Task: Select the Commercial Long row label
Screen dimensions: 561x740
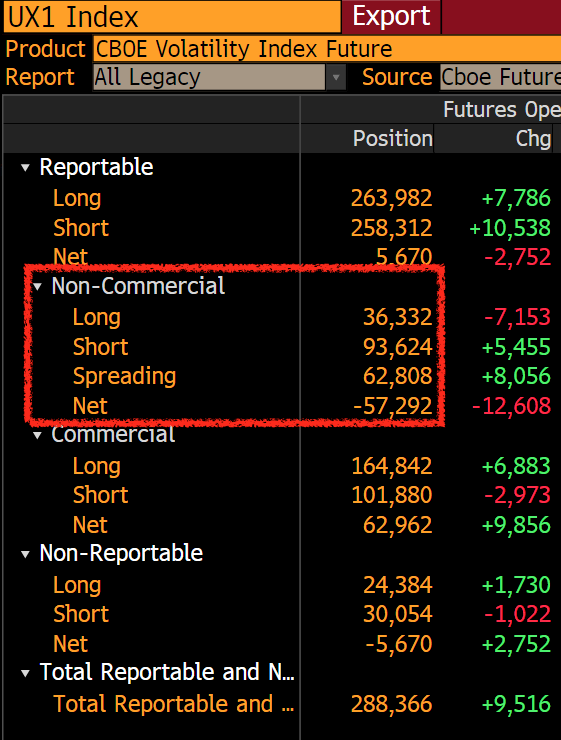Action: 97,466
